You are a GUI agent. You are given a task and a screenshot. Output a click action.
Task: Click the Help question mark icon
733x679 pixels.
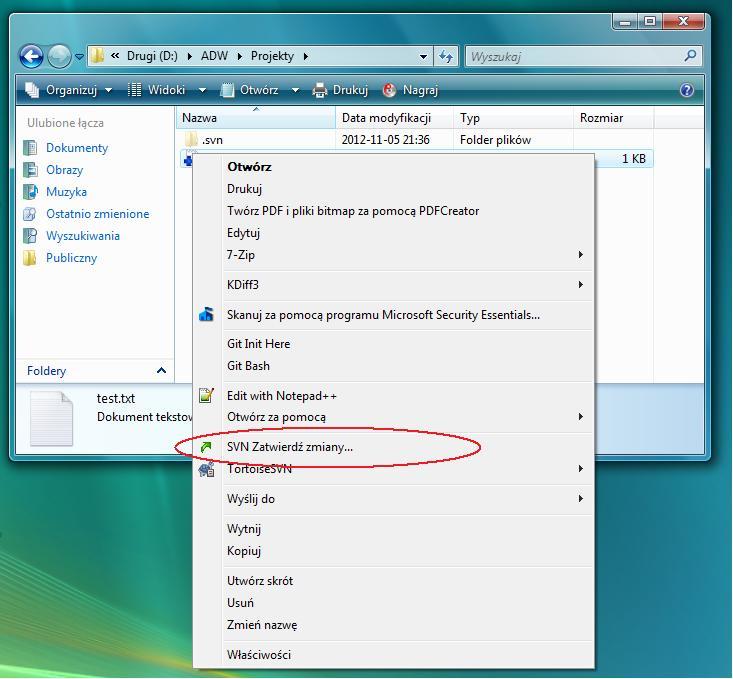click(686, 90)
